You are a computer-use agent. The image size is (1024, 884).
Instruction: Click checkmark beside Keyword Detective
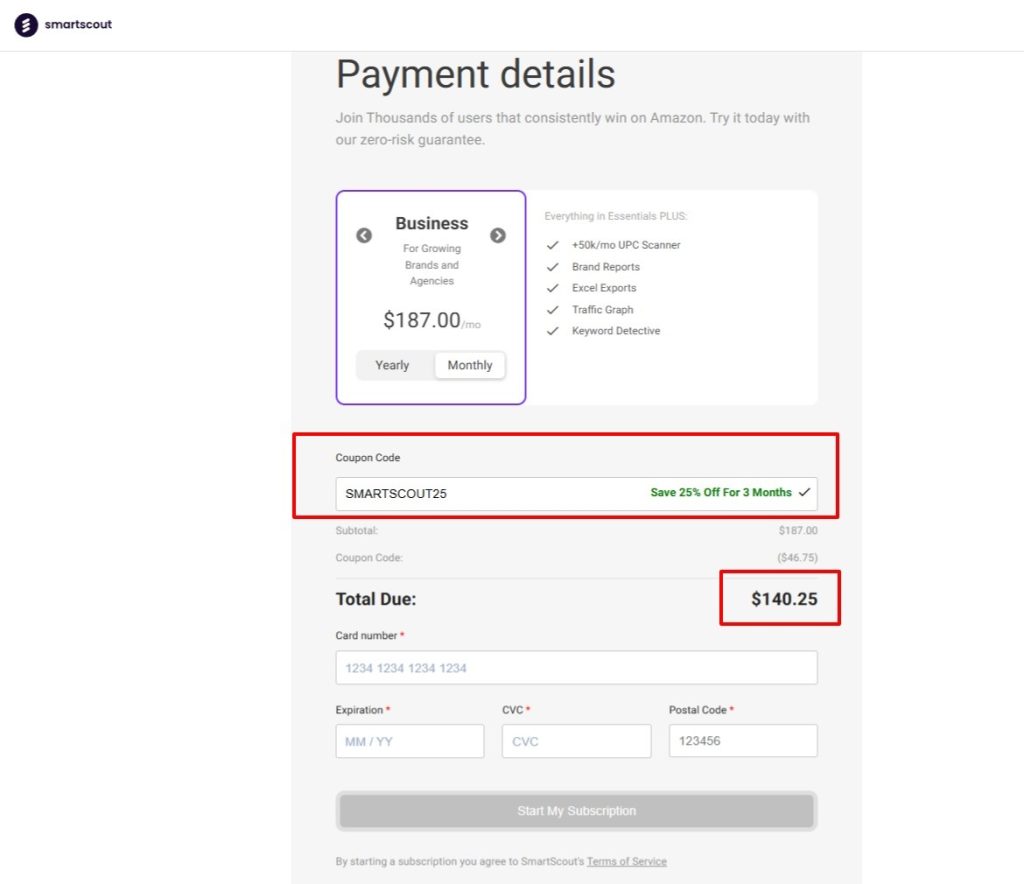(x=553, y=331)
